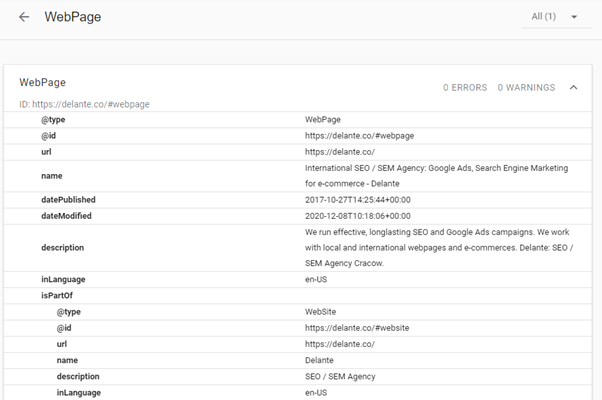
Task: Select the top-level description property label
Action: point(63,248)
